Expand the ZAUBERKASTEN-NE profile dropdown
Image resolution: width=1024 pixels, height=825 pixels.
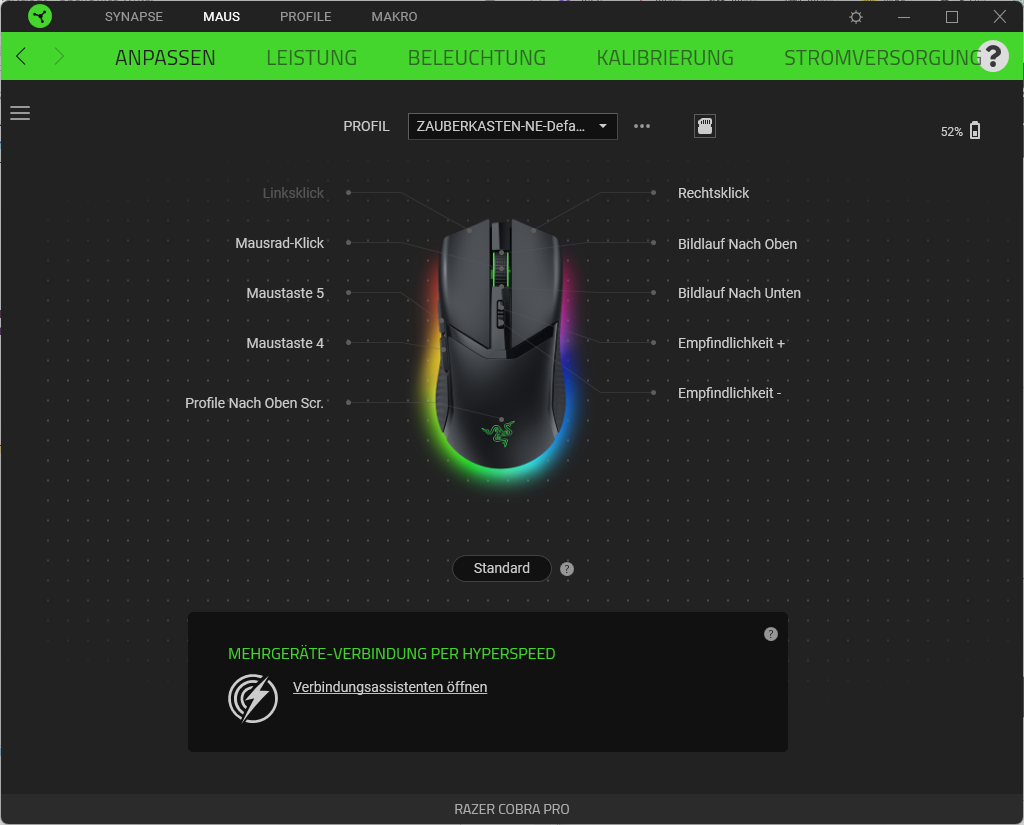click(513, 126)
